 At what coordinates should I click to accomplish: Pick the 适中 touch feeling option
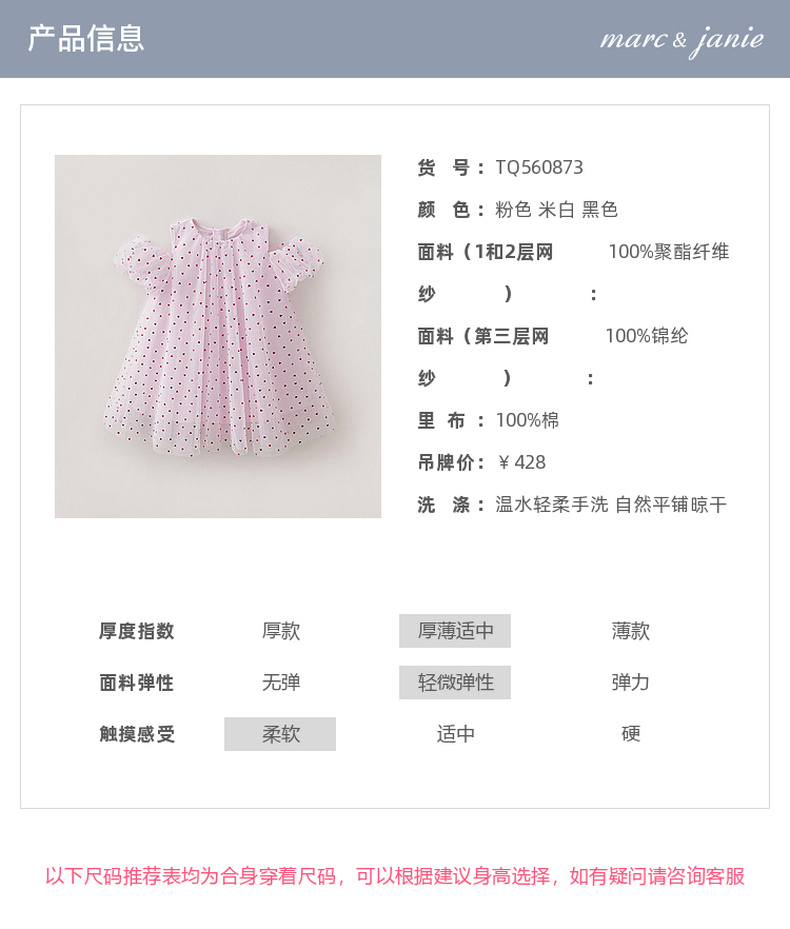456,733
